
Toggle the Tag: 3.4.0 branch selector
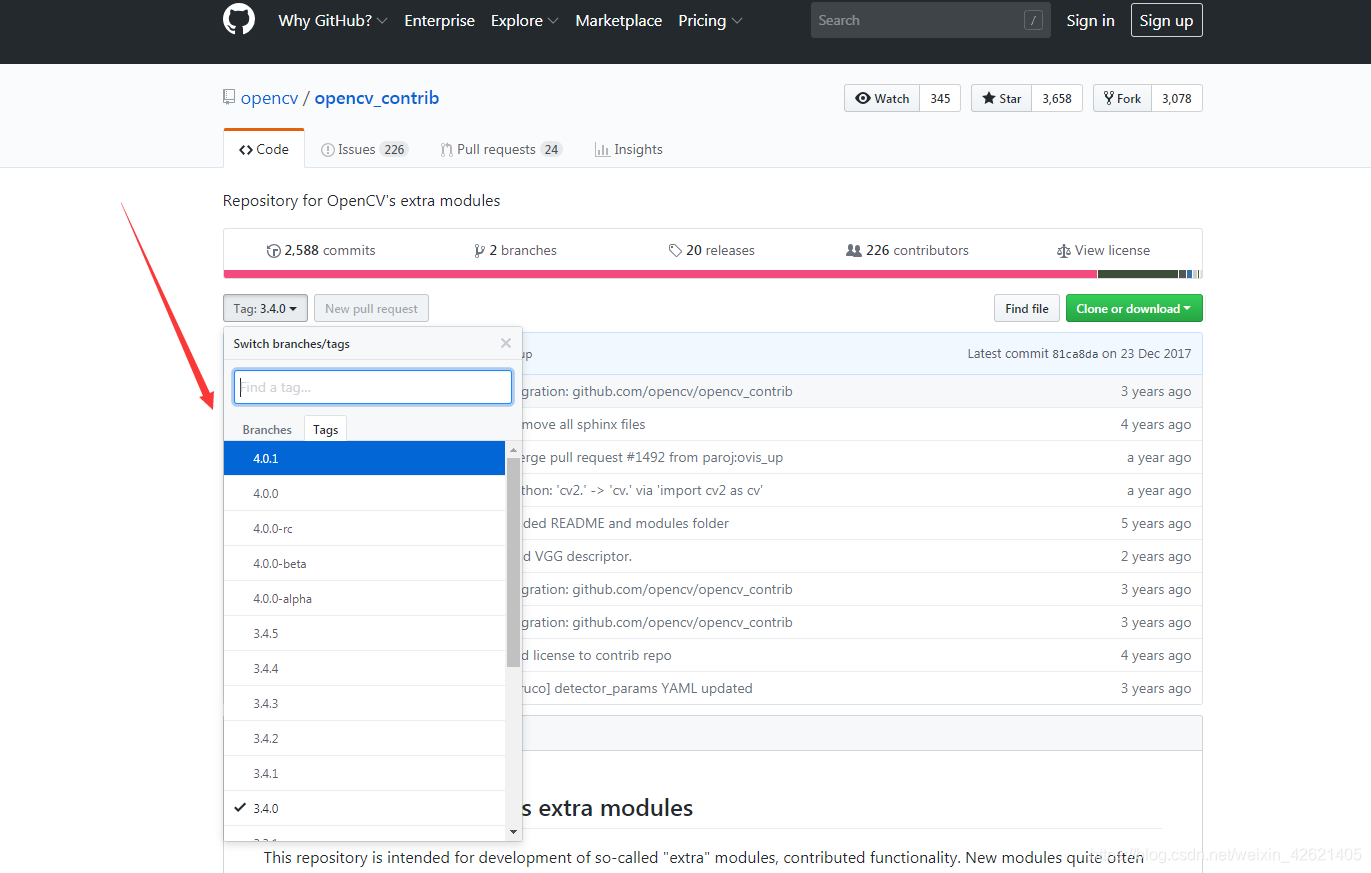tap(265, 308)
